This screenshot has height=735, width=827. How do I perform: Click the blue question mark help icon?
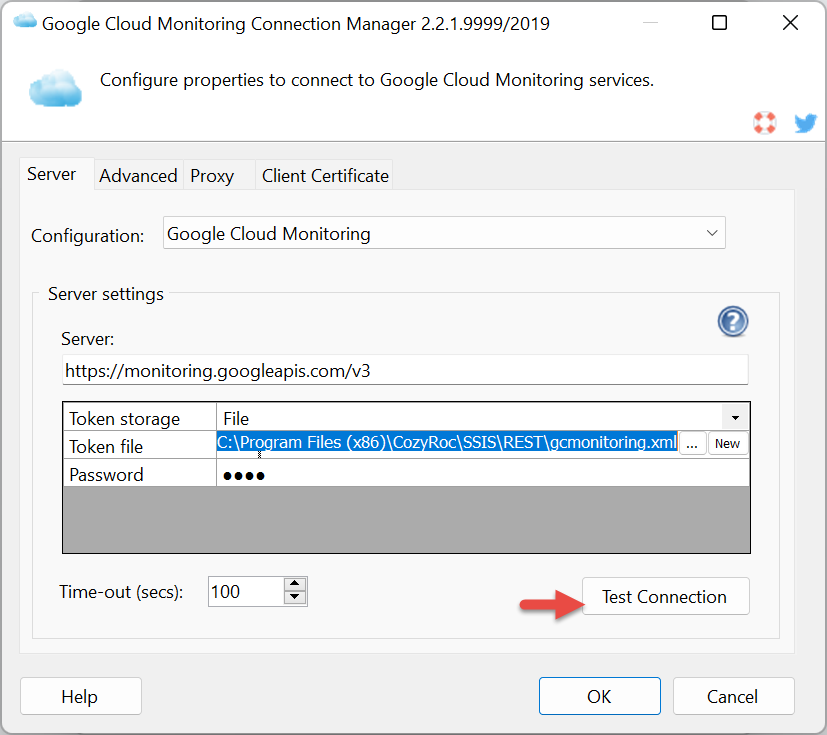[733, 321]
